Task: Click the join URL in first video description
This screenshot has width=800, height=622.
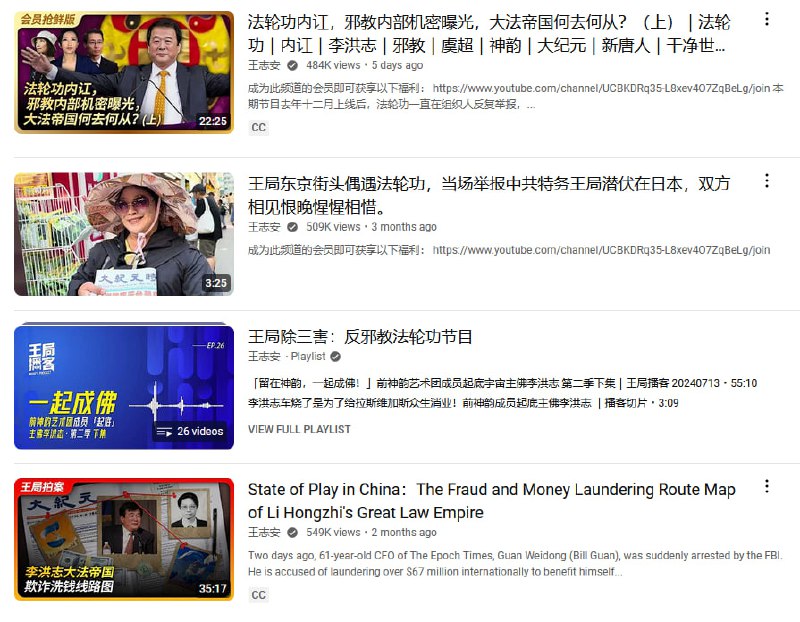Action: (x=601, y=88)
